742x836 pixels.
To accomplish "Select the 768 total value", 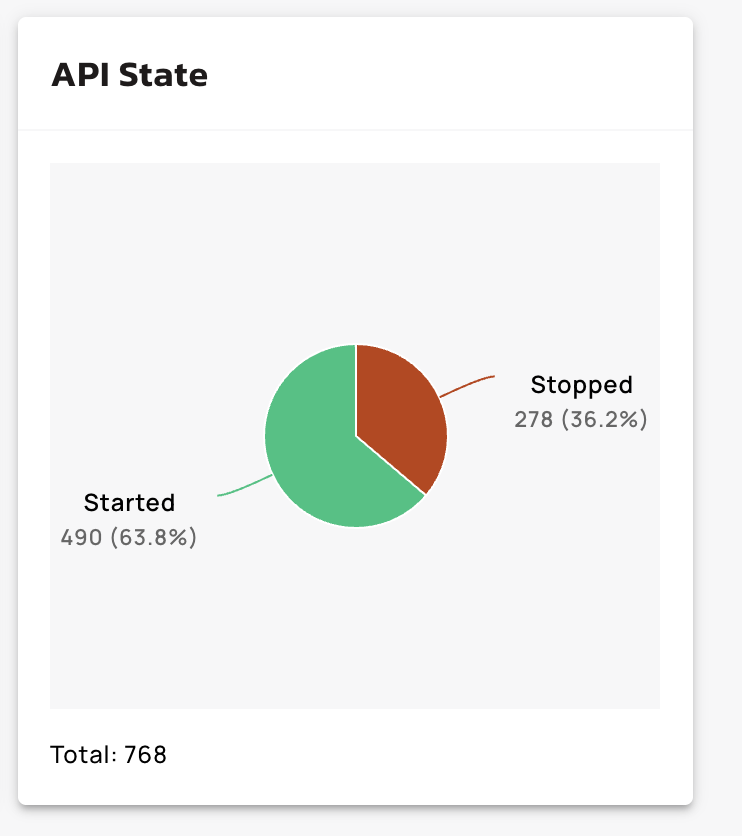I will (145, 754).
